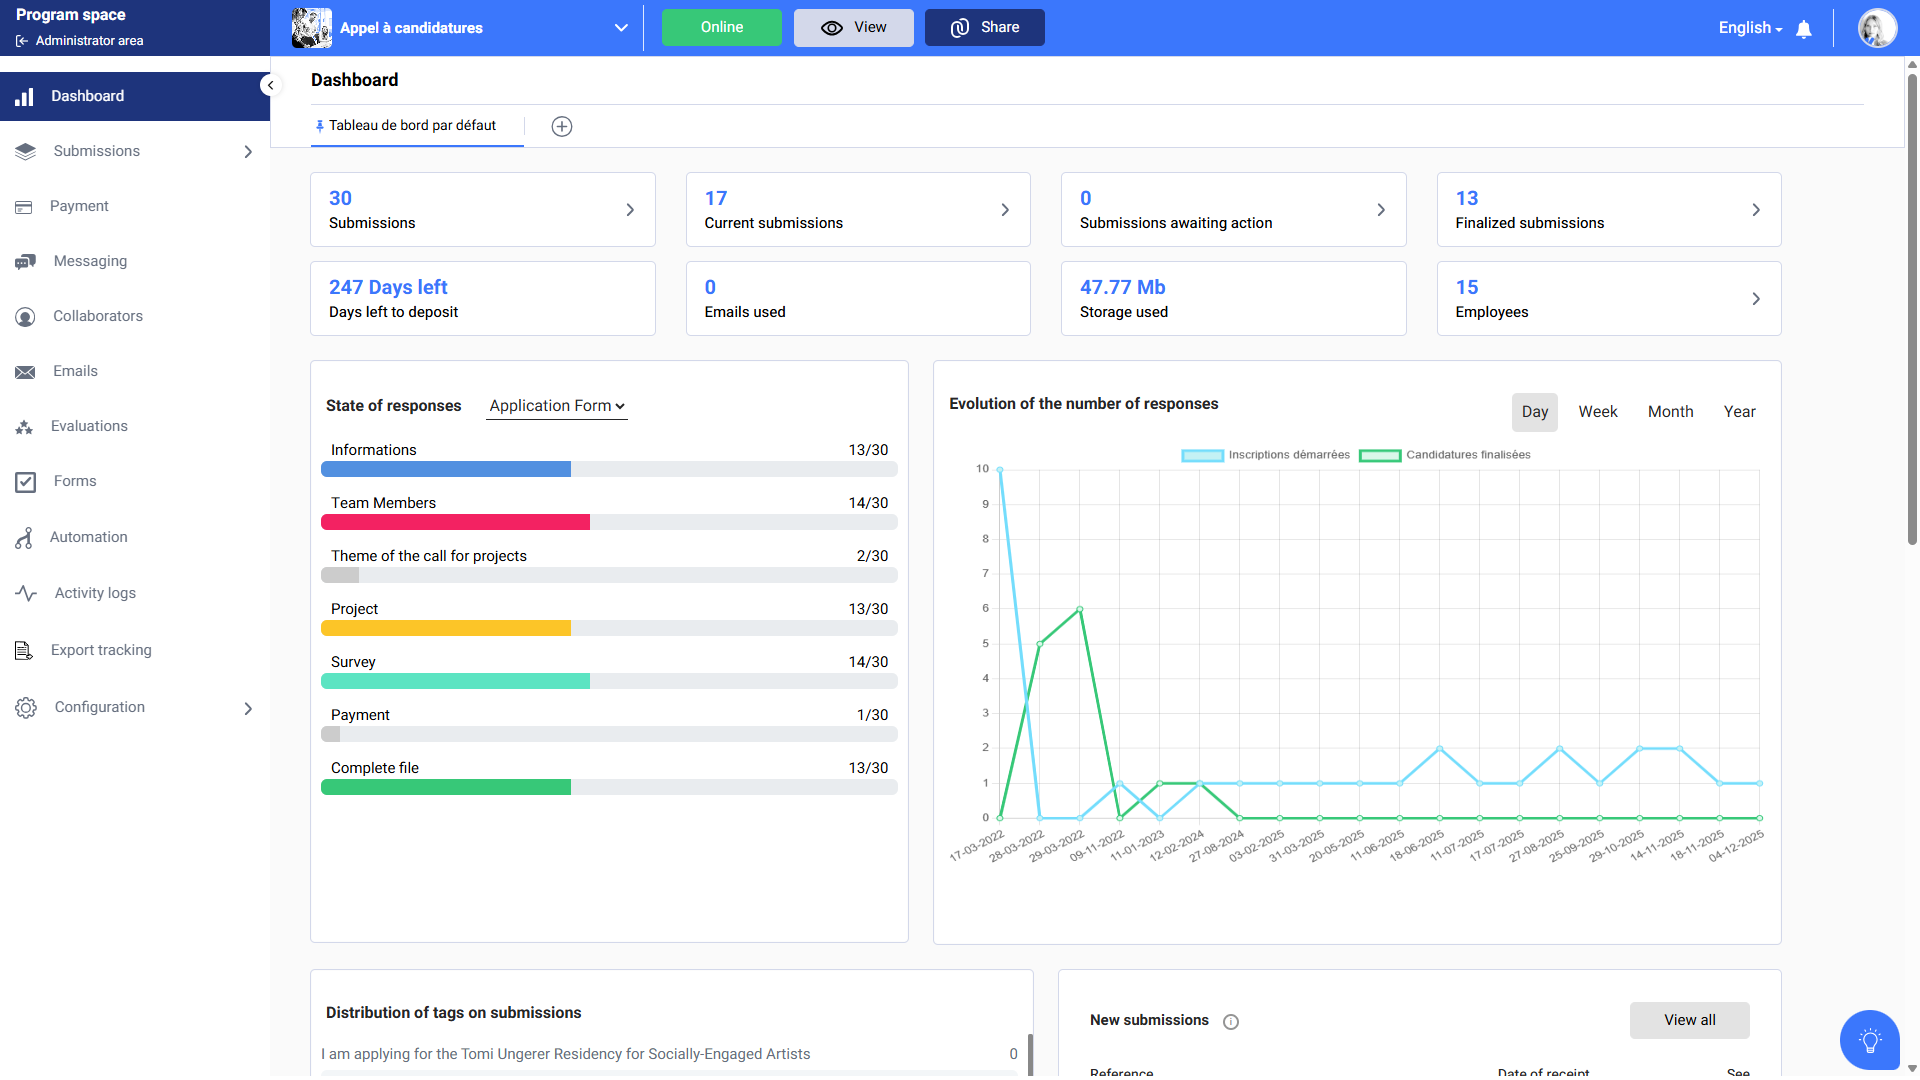Add a new dashboard tab with plus icon

[562, 126]
